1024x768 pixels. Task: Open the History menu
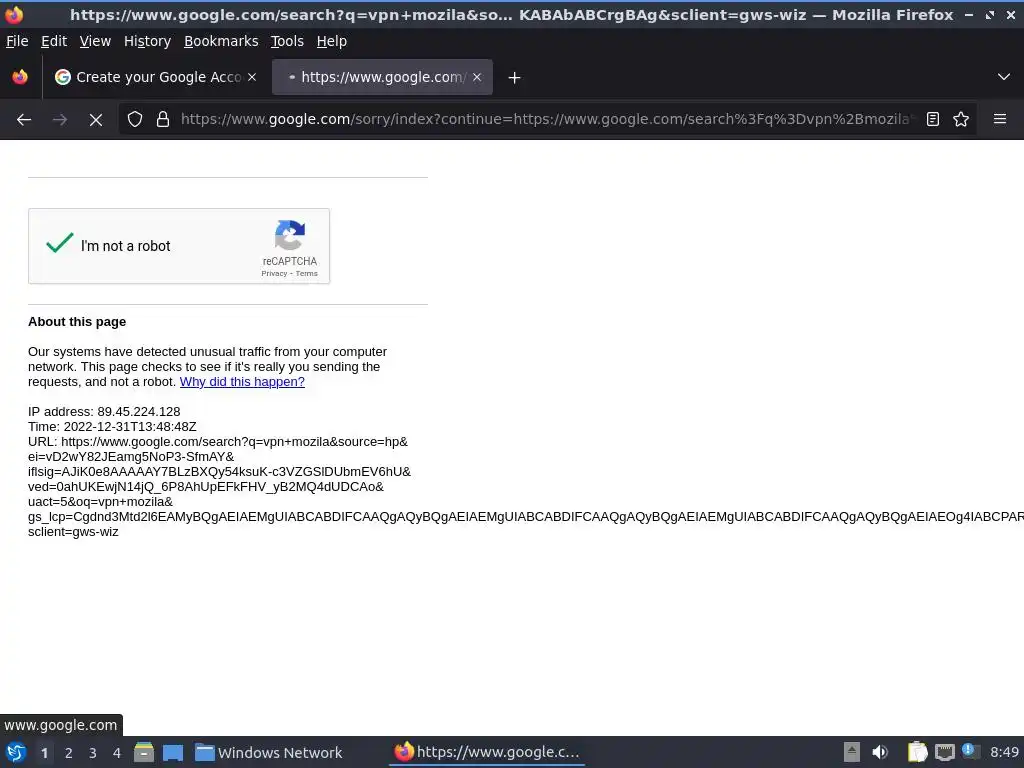[148, 41]
